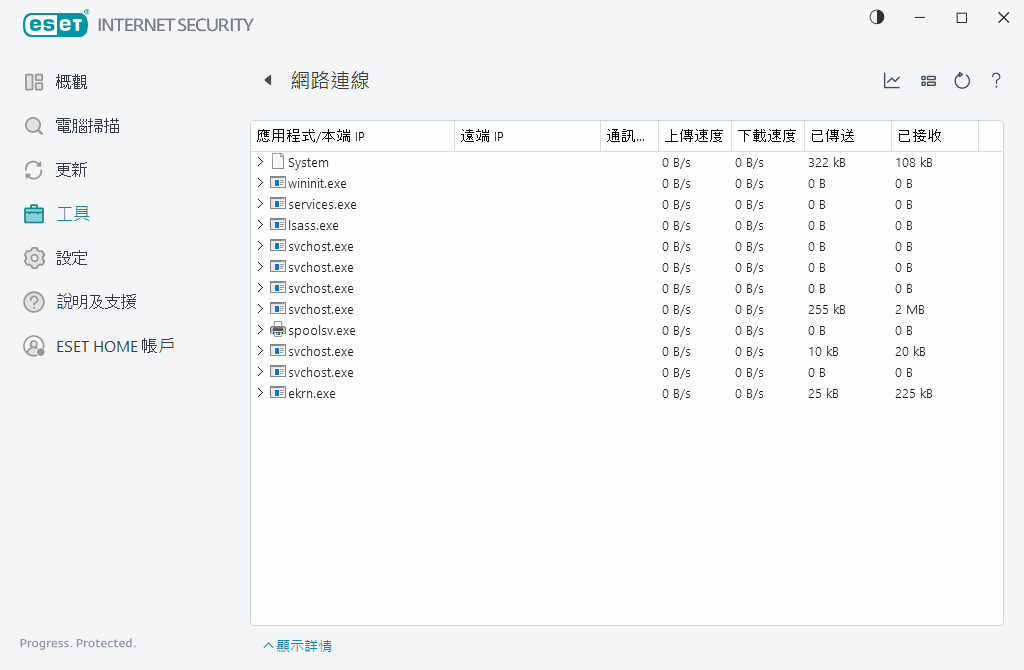The height and width of the screenshot is (670, 1024).
Task: Switch to 更新 in the sidebar
Action: pyautogui.click(x=33, y=169)
